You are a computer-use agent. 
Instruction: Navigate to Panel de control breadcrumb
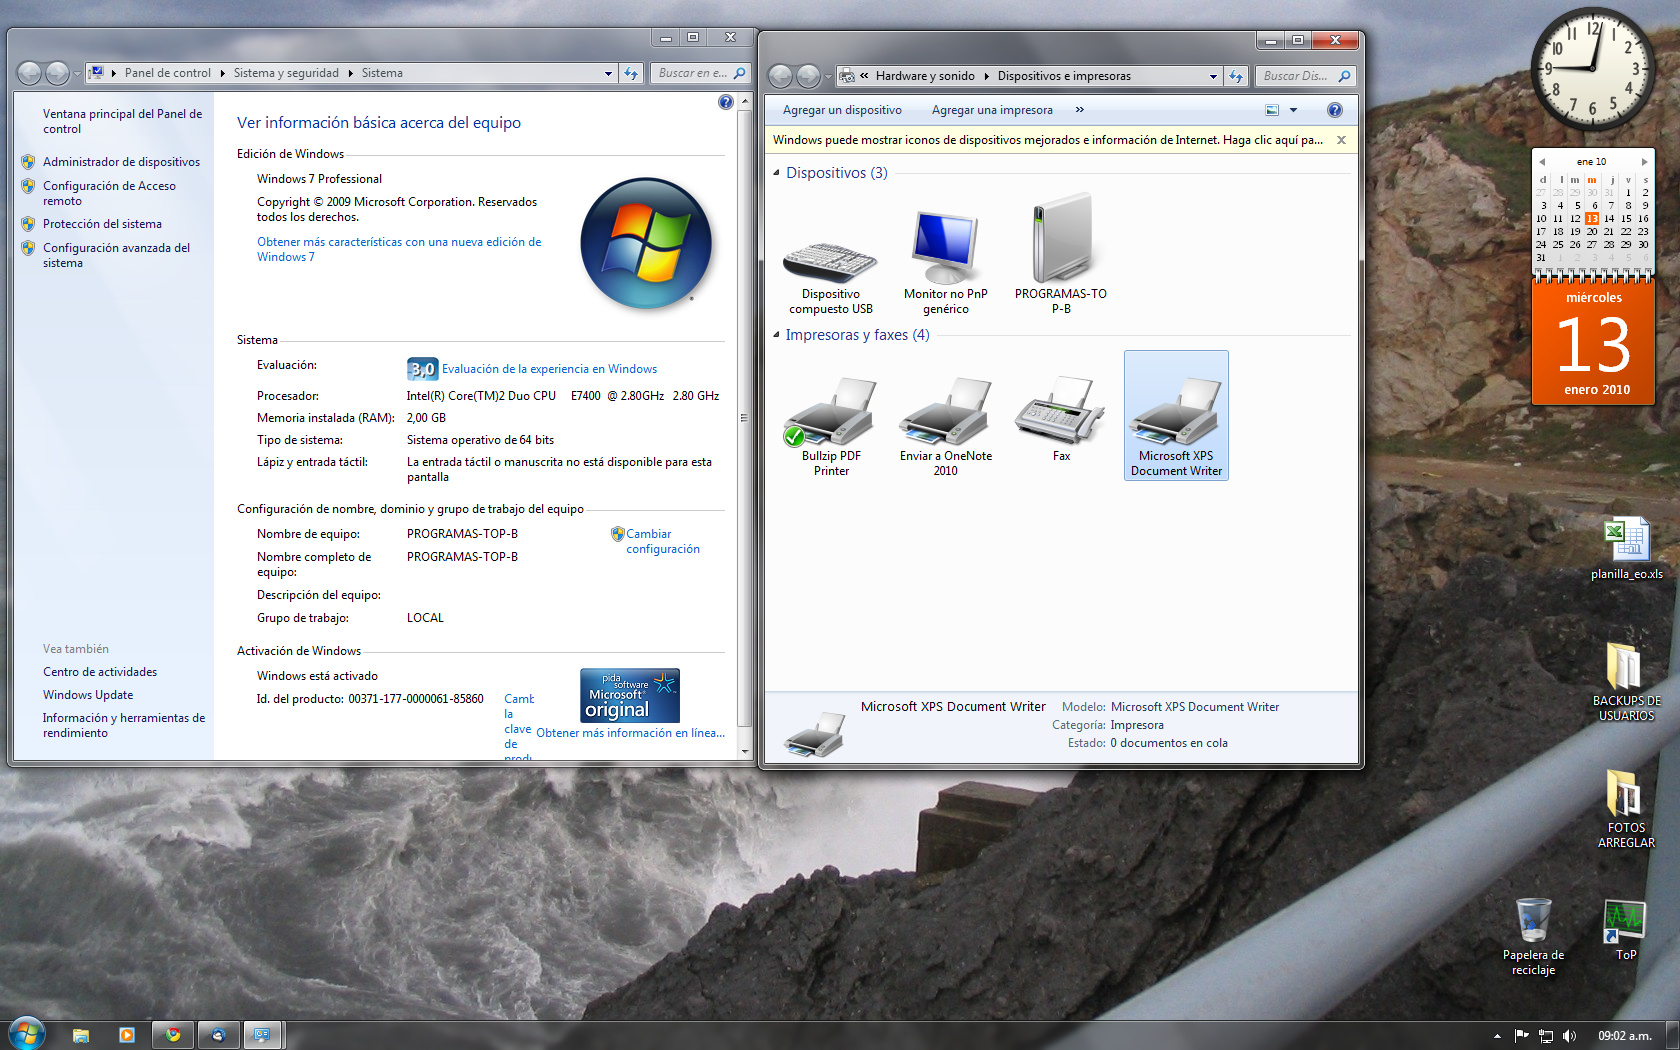pos(167,73)
